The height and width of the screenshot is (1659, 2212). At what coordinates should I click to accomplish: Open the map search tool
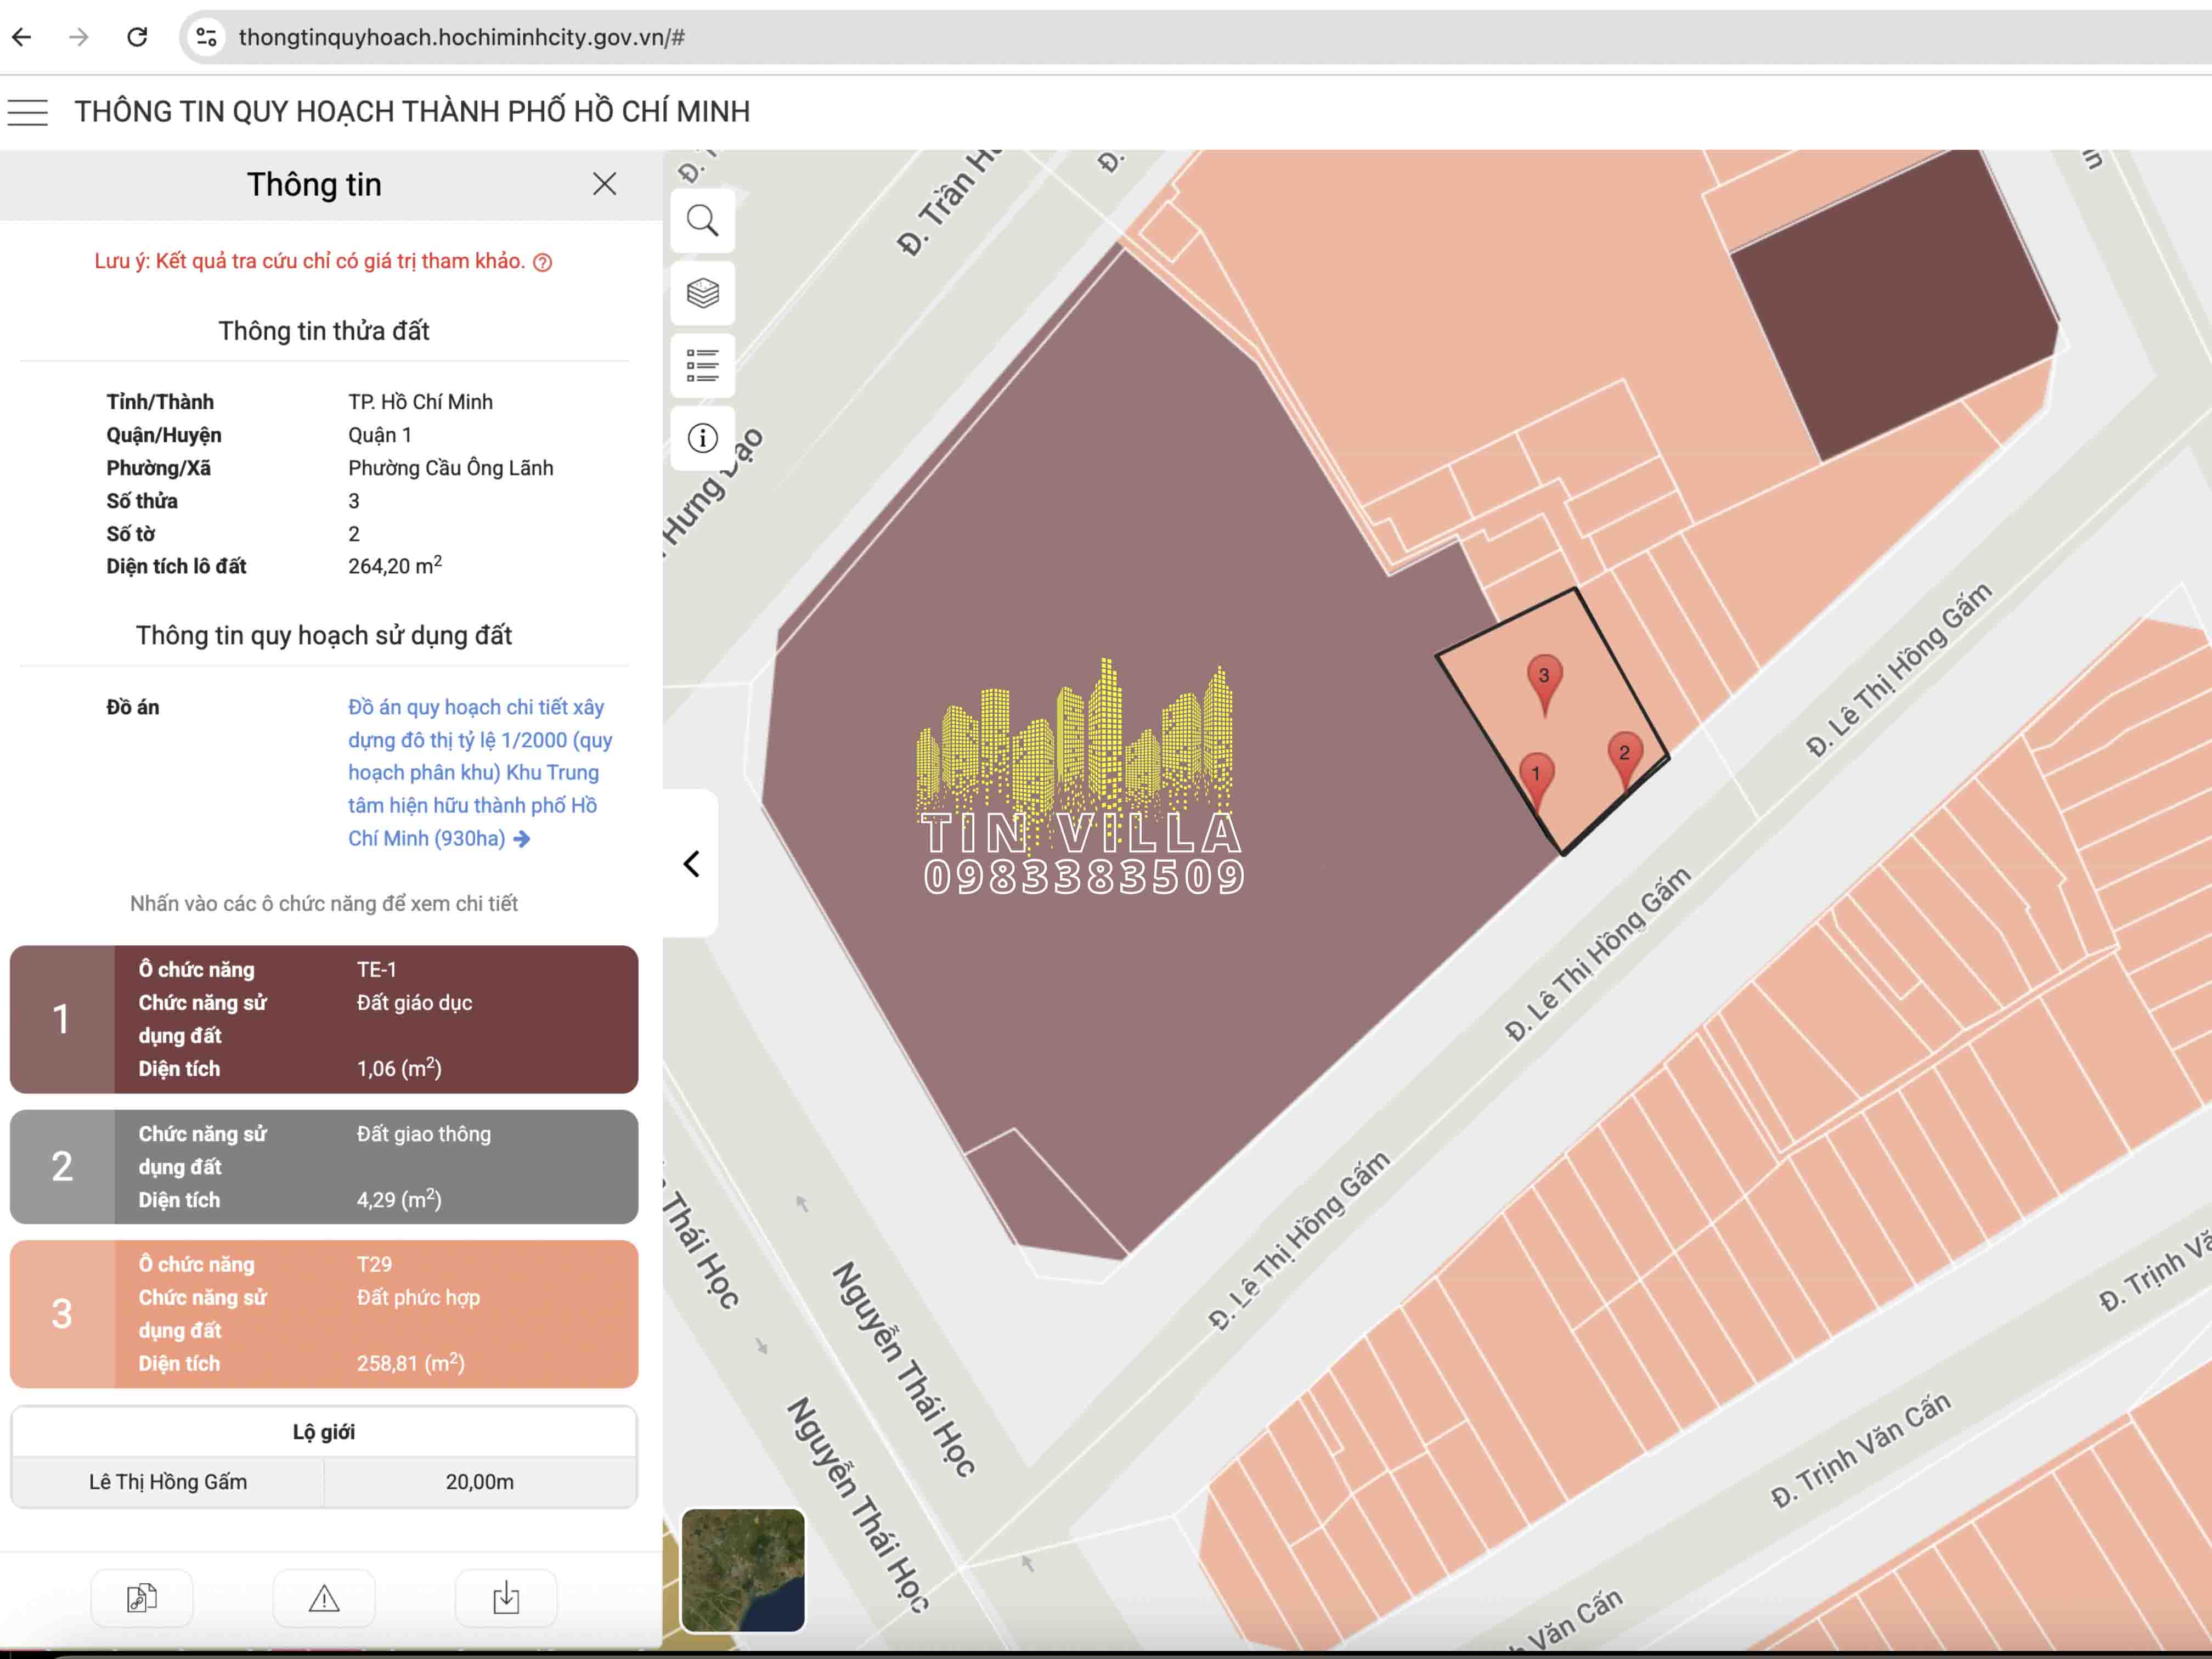point(702,221)
